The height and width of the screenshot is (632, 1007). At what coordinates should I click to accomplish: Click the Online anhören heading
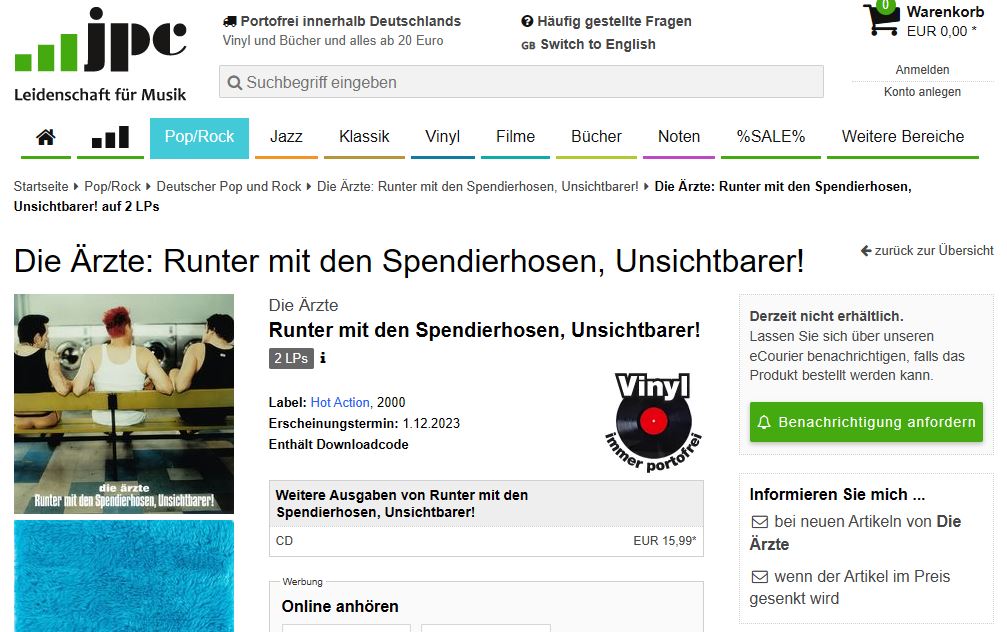(x=340, y=606)
